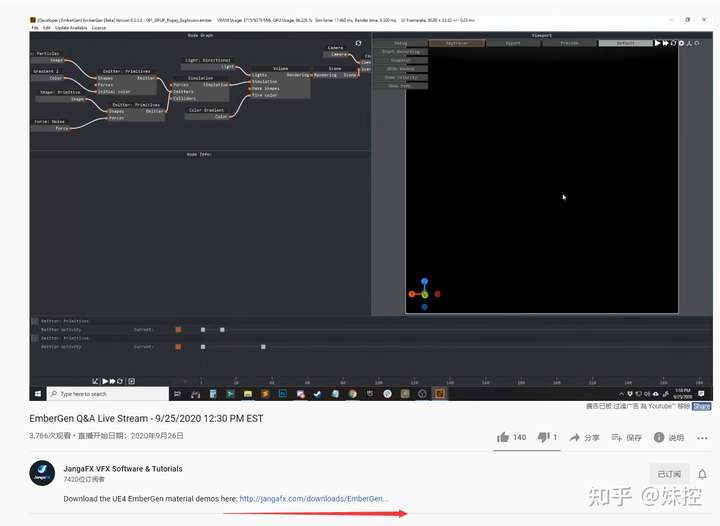720x526 pixels.
Task: Click the Chrome icon in taskbar
Action: [353, 394]
